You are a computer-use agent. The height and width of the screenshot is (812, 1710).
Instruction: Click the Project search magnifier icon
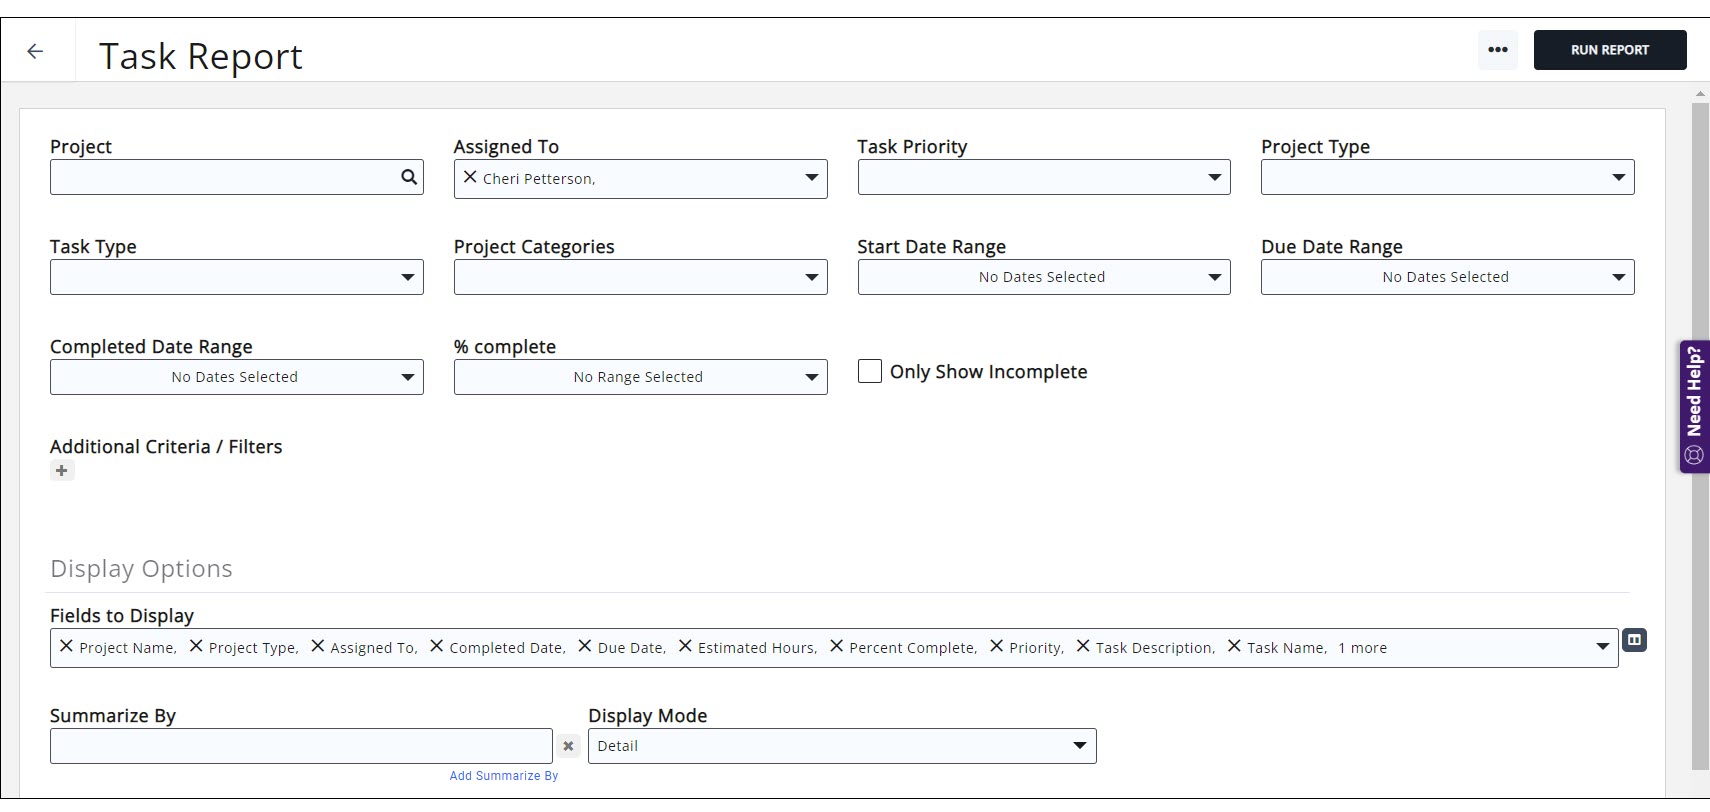point(408,177)
